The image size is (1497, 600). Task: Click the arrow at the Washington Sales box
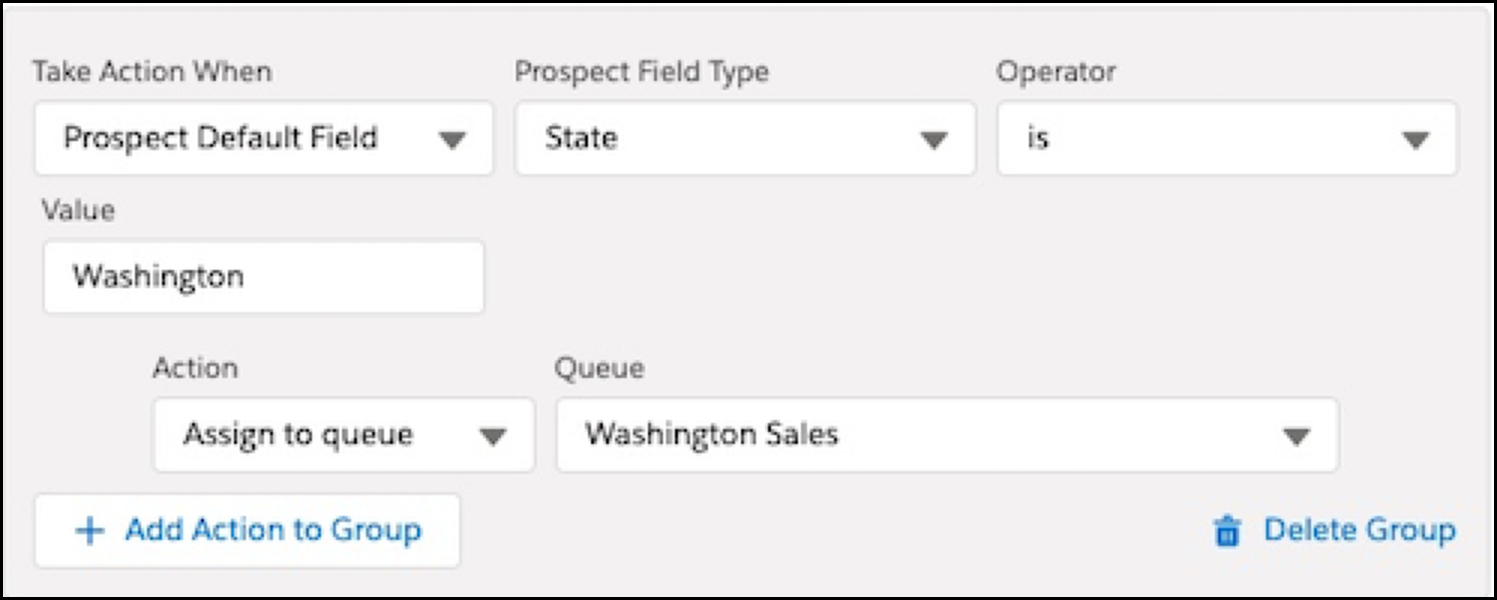(x=1296, y=437)
